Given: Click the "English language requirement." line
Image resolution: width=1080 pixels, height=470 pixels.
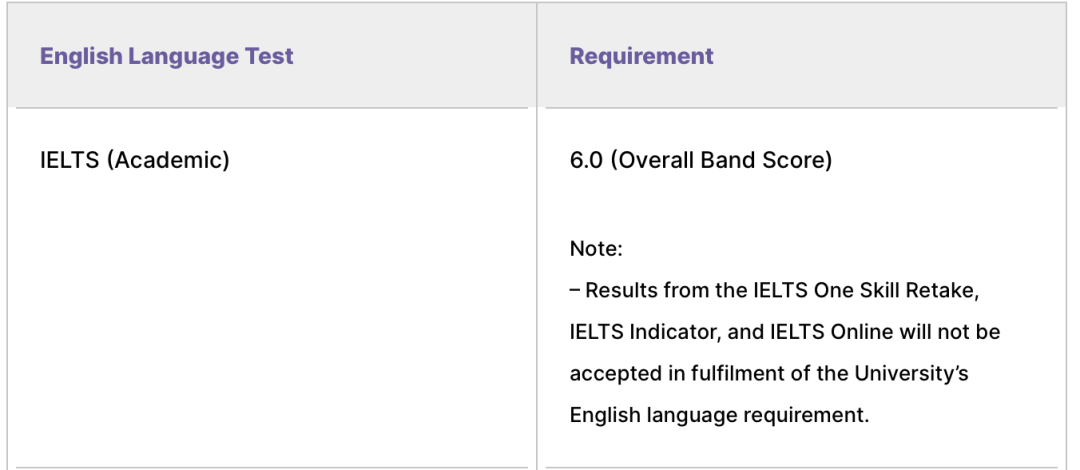Looking at the screenshot, I should (719, 415).
